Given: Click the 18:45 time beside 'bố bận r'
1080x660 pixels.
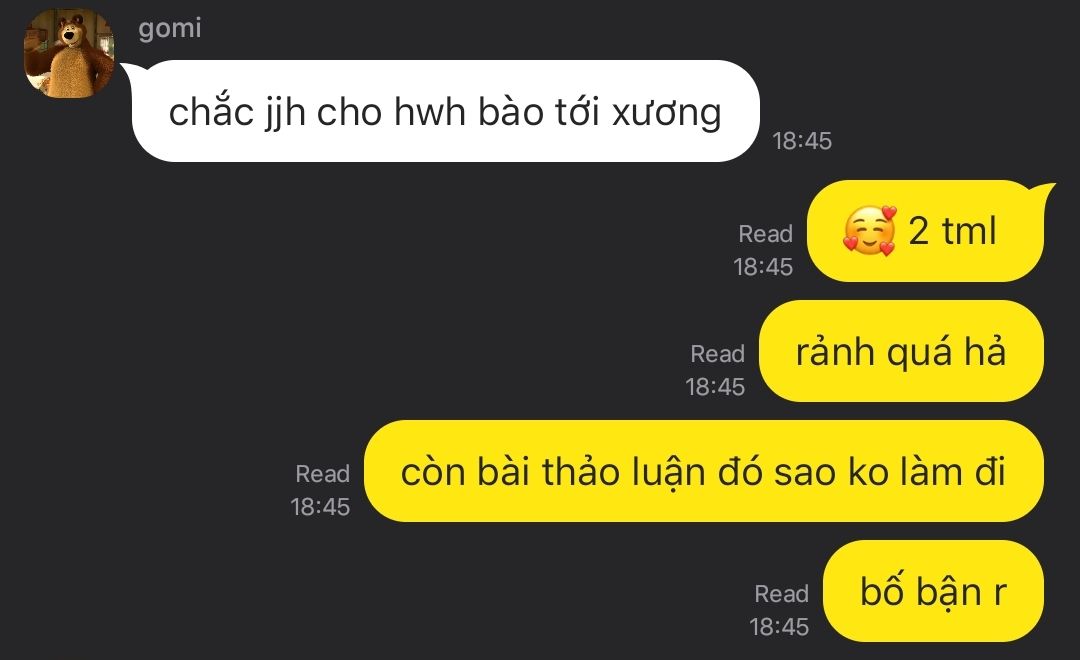Looking at the screenshot, I should (779, 627).
